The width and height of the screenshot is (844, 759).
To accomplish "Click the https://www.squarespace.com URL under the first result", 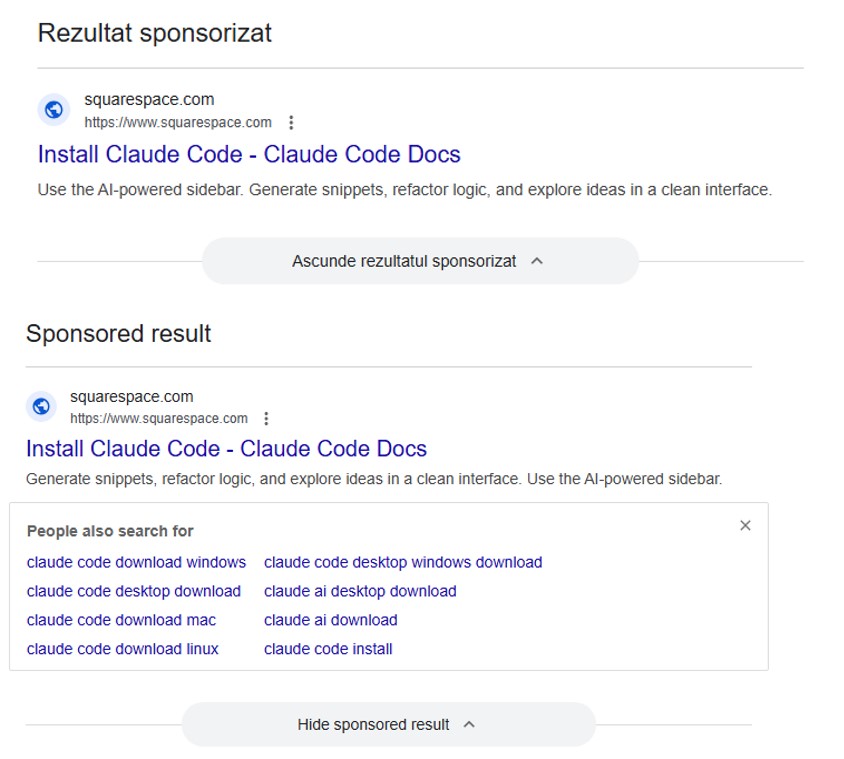I will tap(177, 122).
